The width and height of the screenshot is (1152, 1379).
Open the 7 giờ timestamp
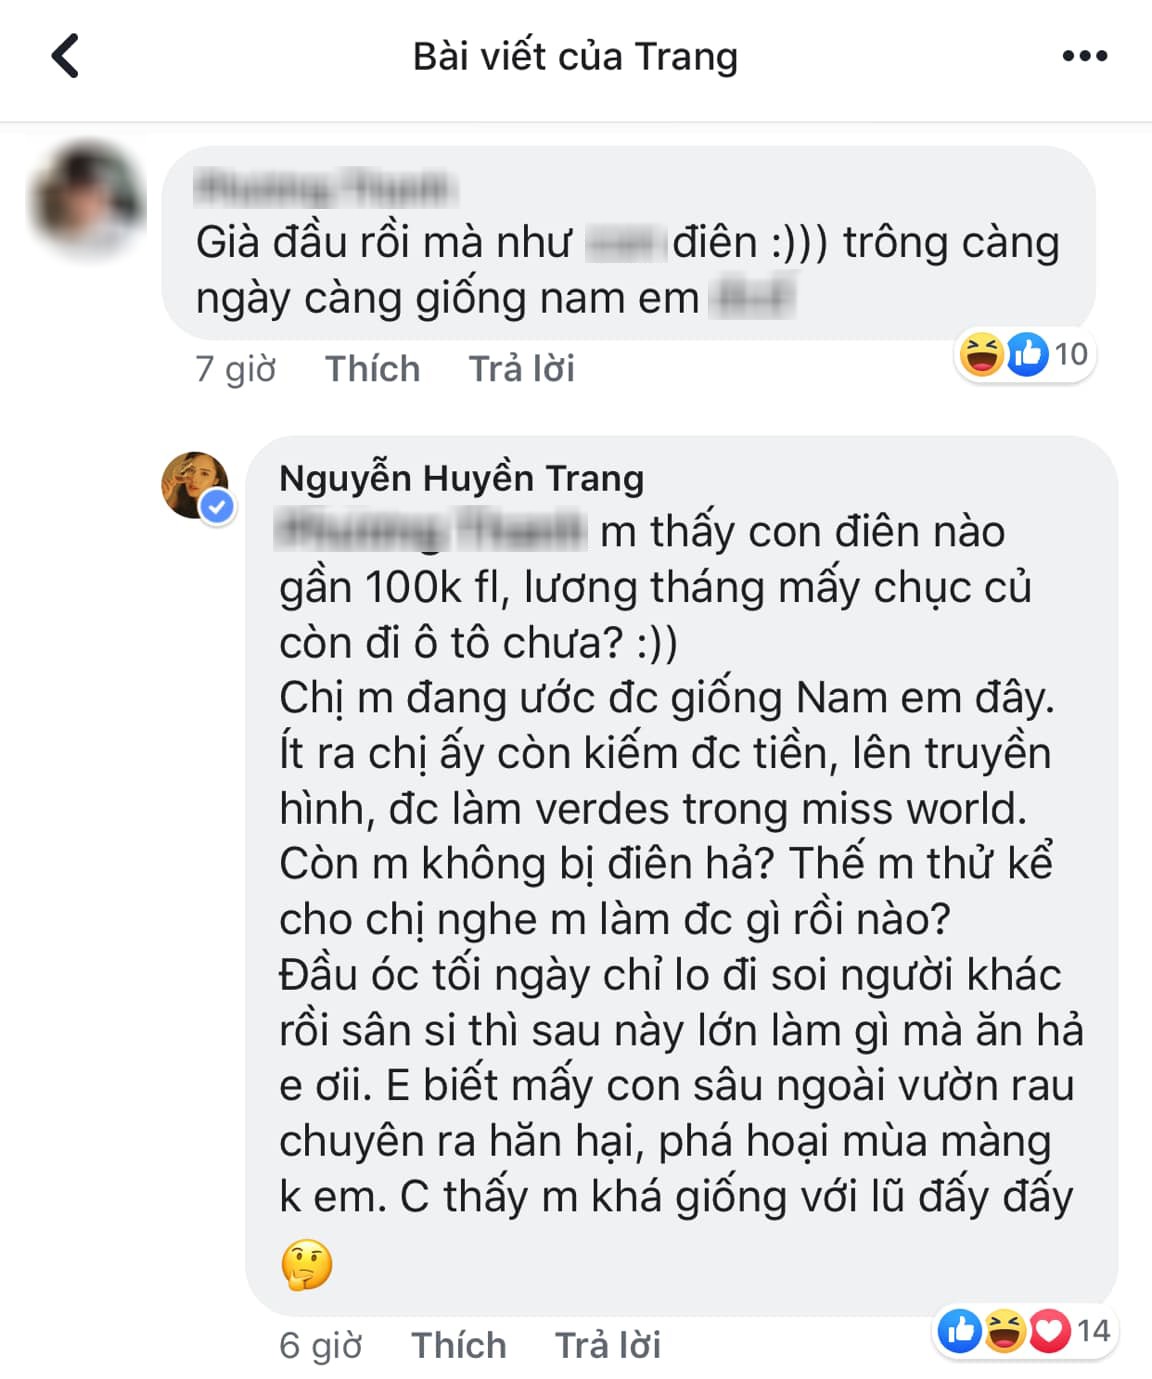[236, 369]
